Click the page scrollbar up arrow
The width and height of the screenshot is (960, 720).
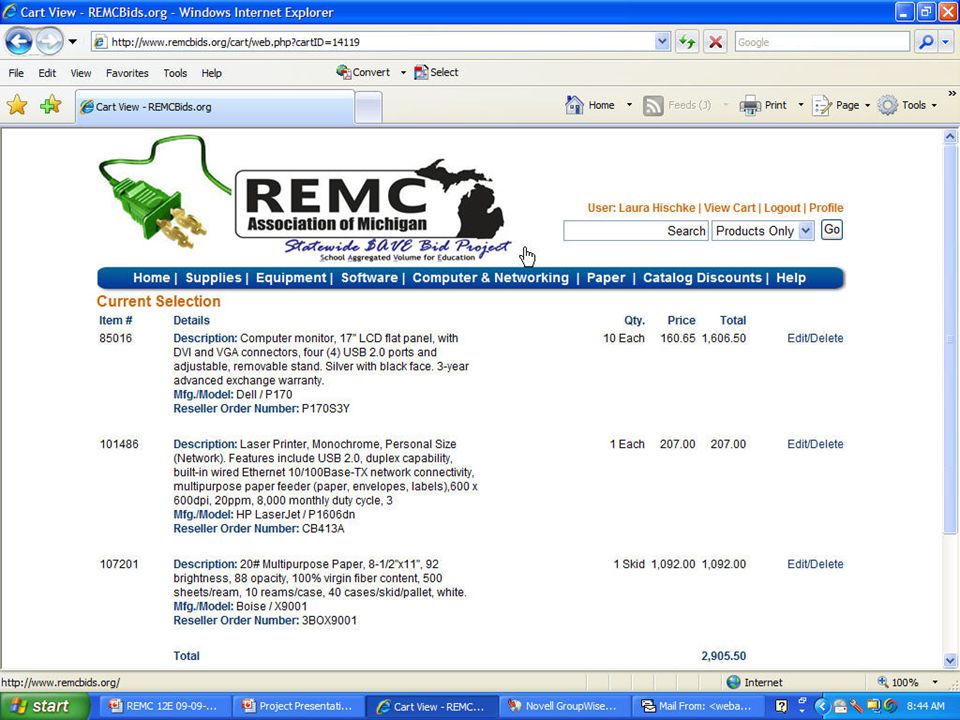coord(950,137)
